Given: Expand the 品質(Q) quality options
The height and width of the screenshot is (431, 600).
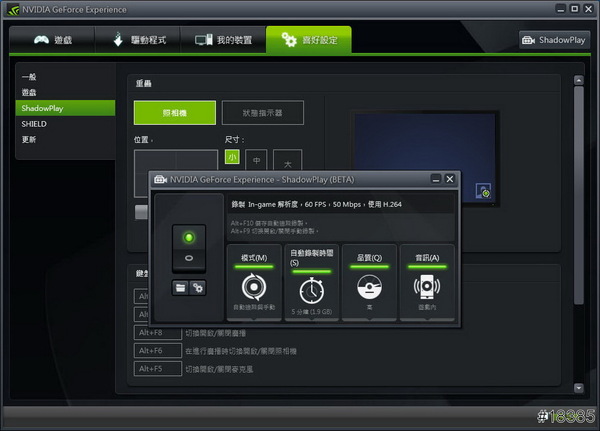Looking at the screenshot, I should pos(370,258).
